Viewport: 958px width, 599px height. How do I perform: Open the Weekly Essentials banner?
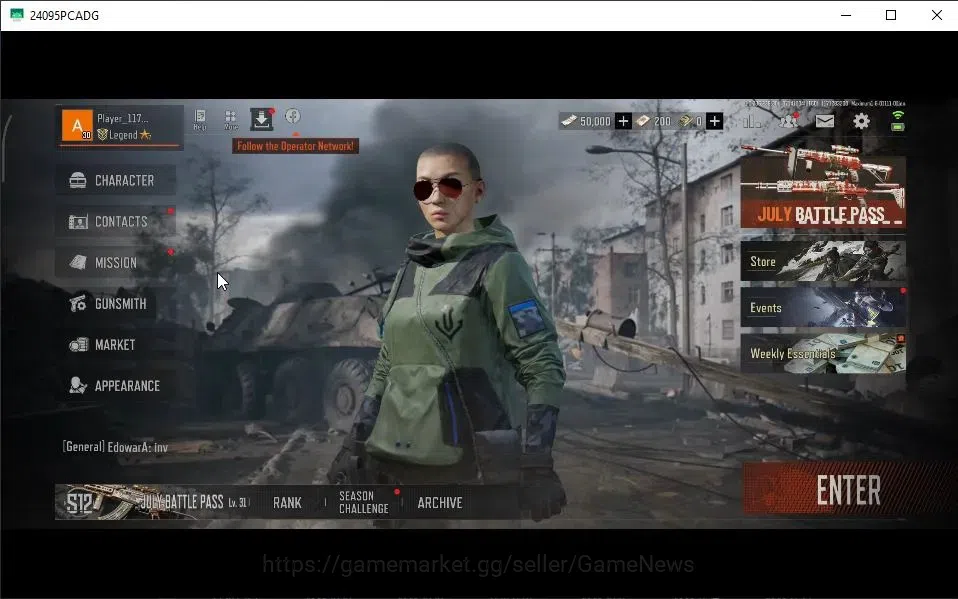point(823,353)
